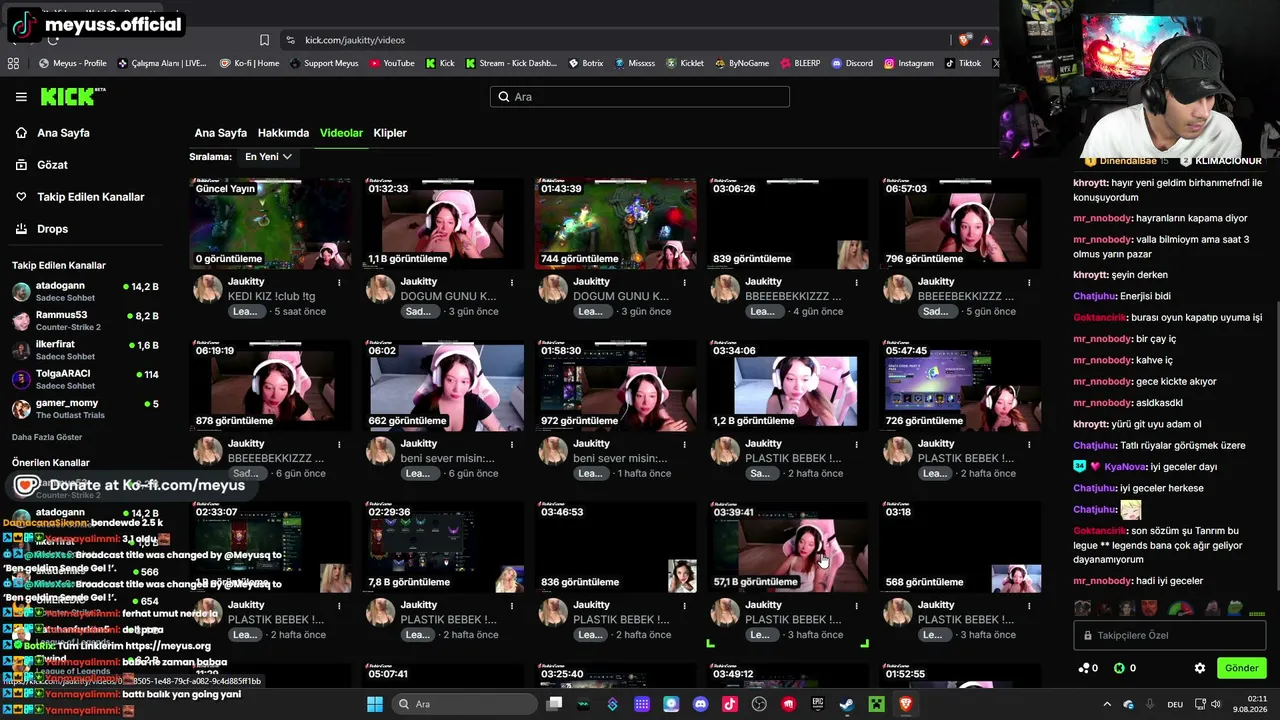Open options for KEDI KIZ video
Image resolution: width=1280 pixels, height=720 pixels.
coord(339,282)
